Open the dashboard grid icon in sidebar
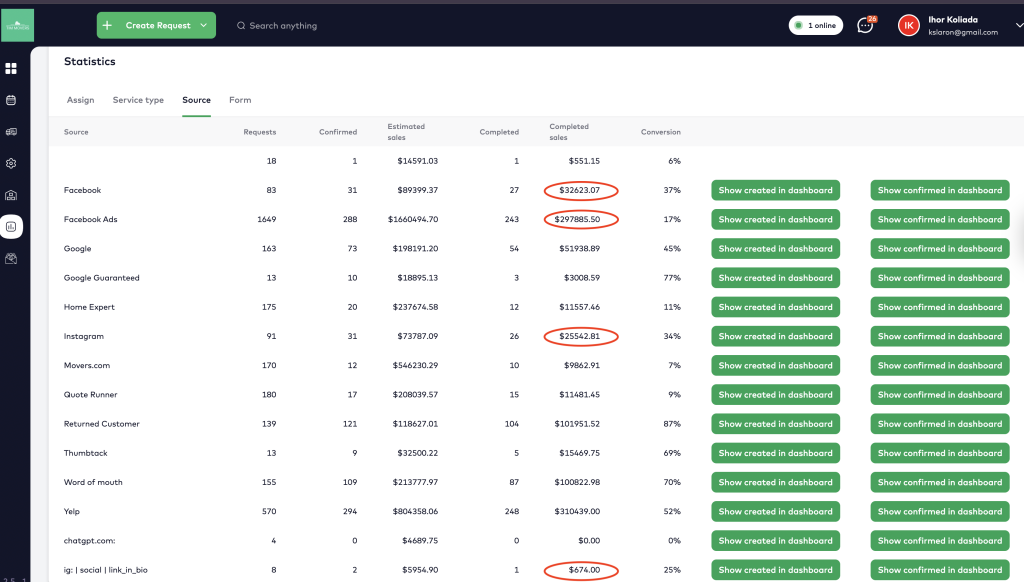Viewport: 1024px width, 582px height. pyautogui.click(x=11, y=69)
